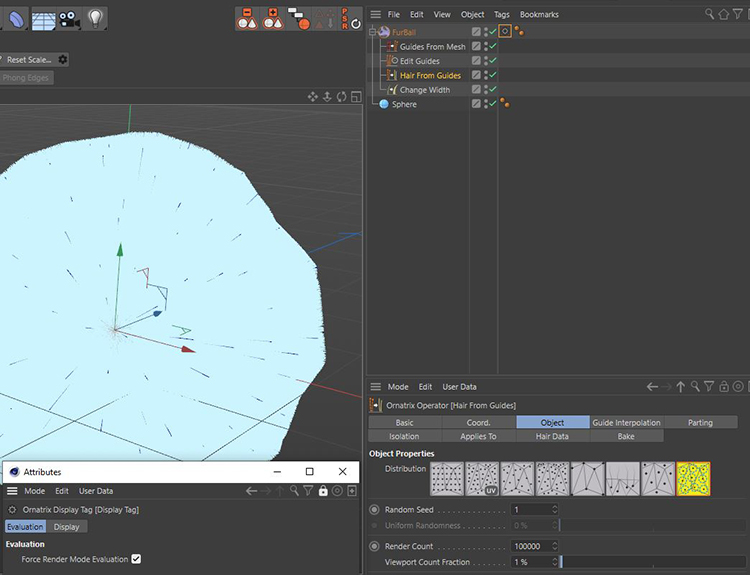Screen dimensions: 750x575
Task: Click the rotate view icon in the viewport
Action: [x=342, y=97]
